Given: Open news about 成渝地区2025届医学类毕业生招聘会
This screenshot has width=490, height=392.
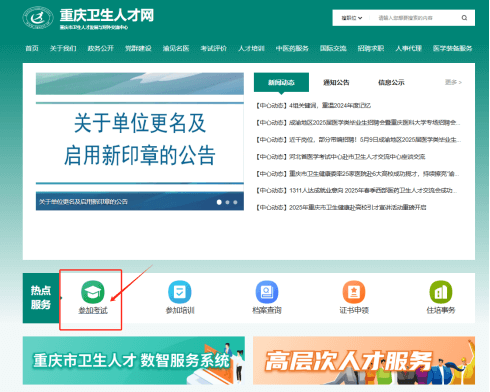Looking at the screenshot, I should pos(358,123).
